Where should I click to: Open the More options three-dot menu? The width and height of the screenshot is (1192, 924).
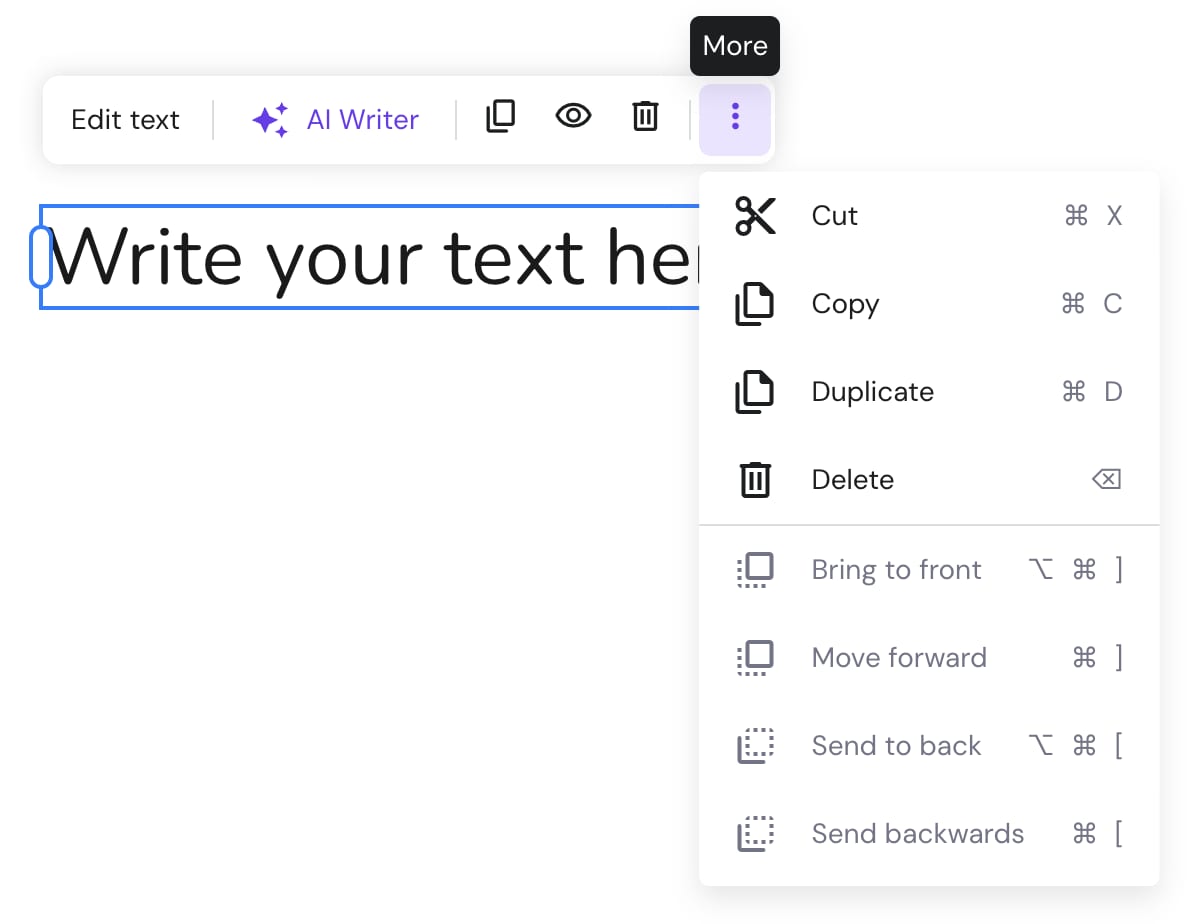735,117
